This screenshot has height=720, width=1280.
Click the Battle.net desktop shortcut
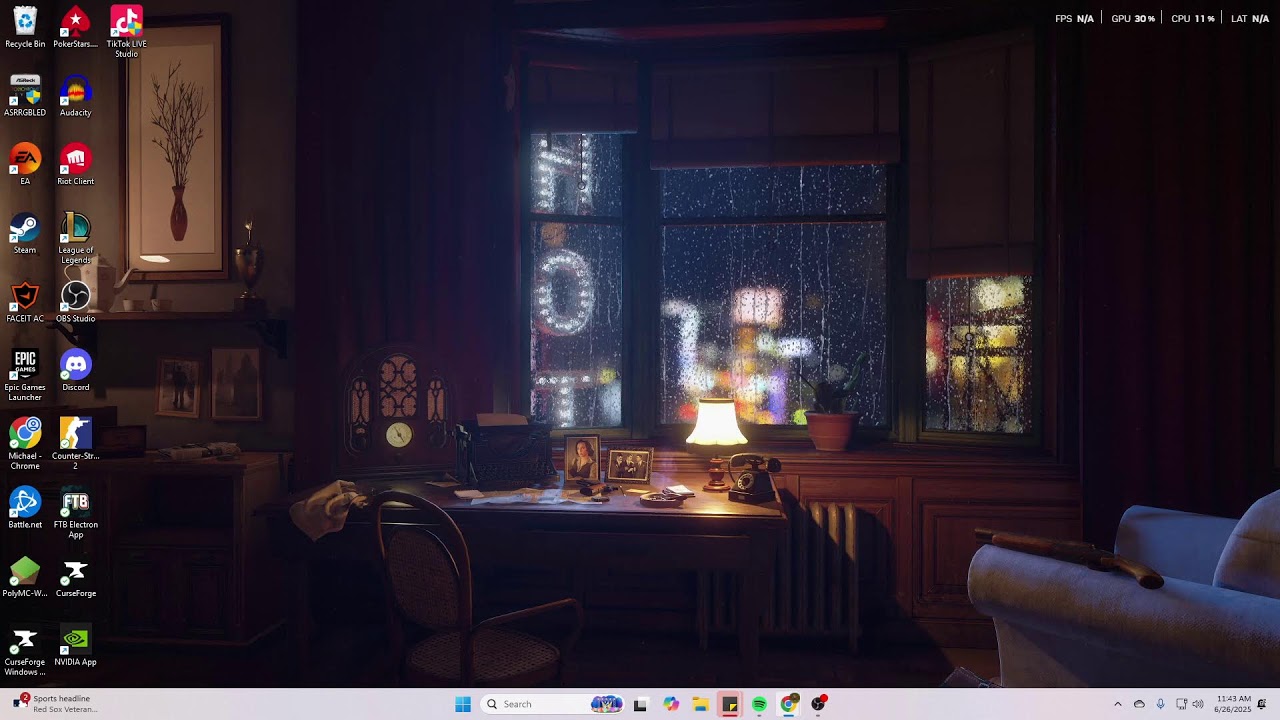coord(25,508)
